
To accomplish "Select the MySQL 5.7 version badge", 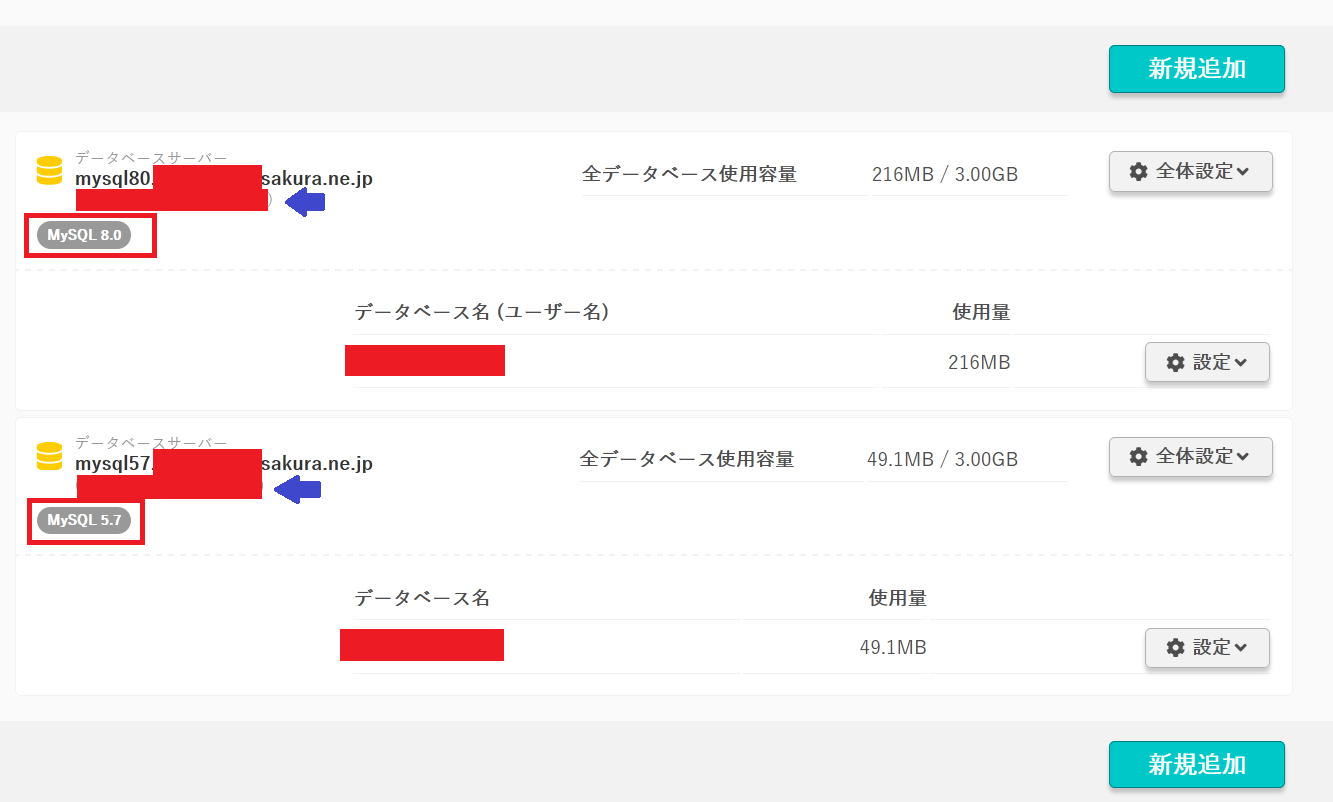I will pos(84,520).
